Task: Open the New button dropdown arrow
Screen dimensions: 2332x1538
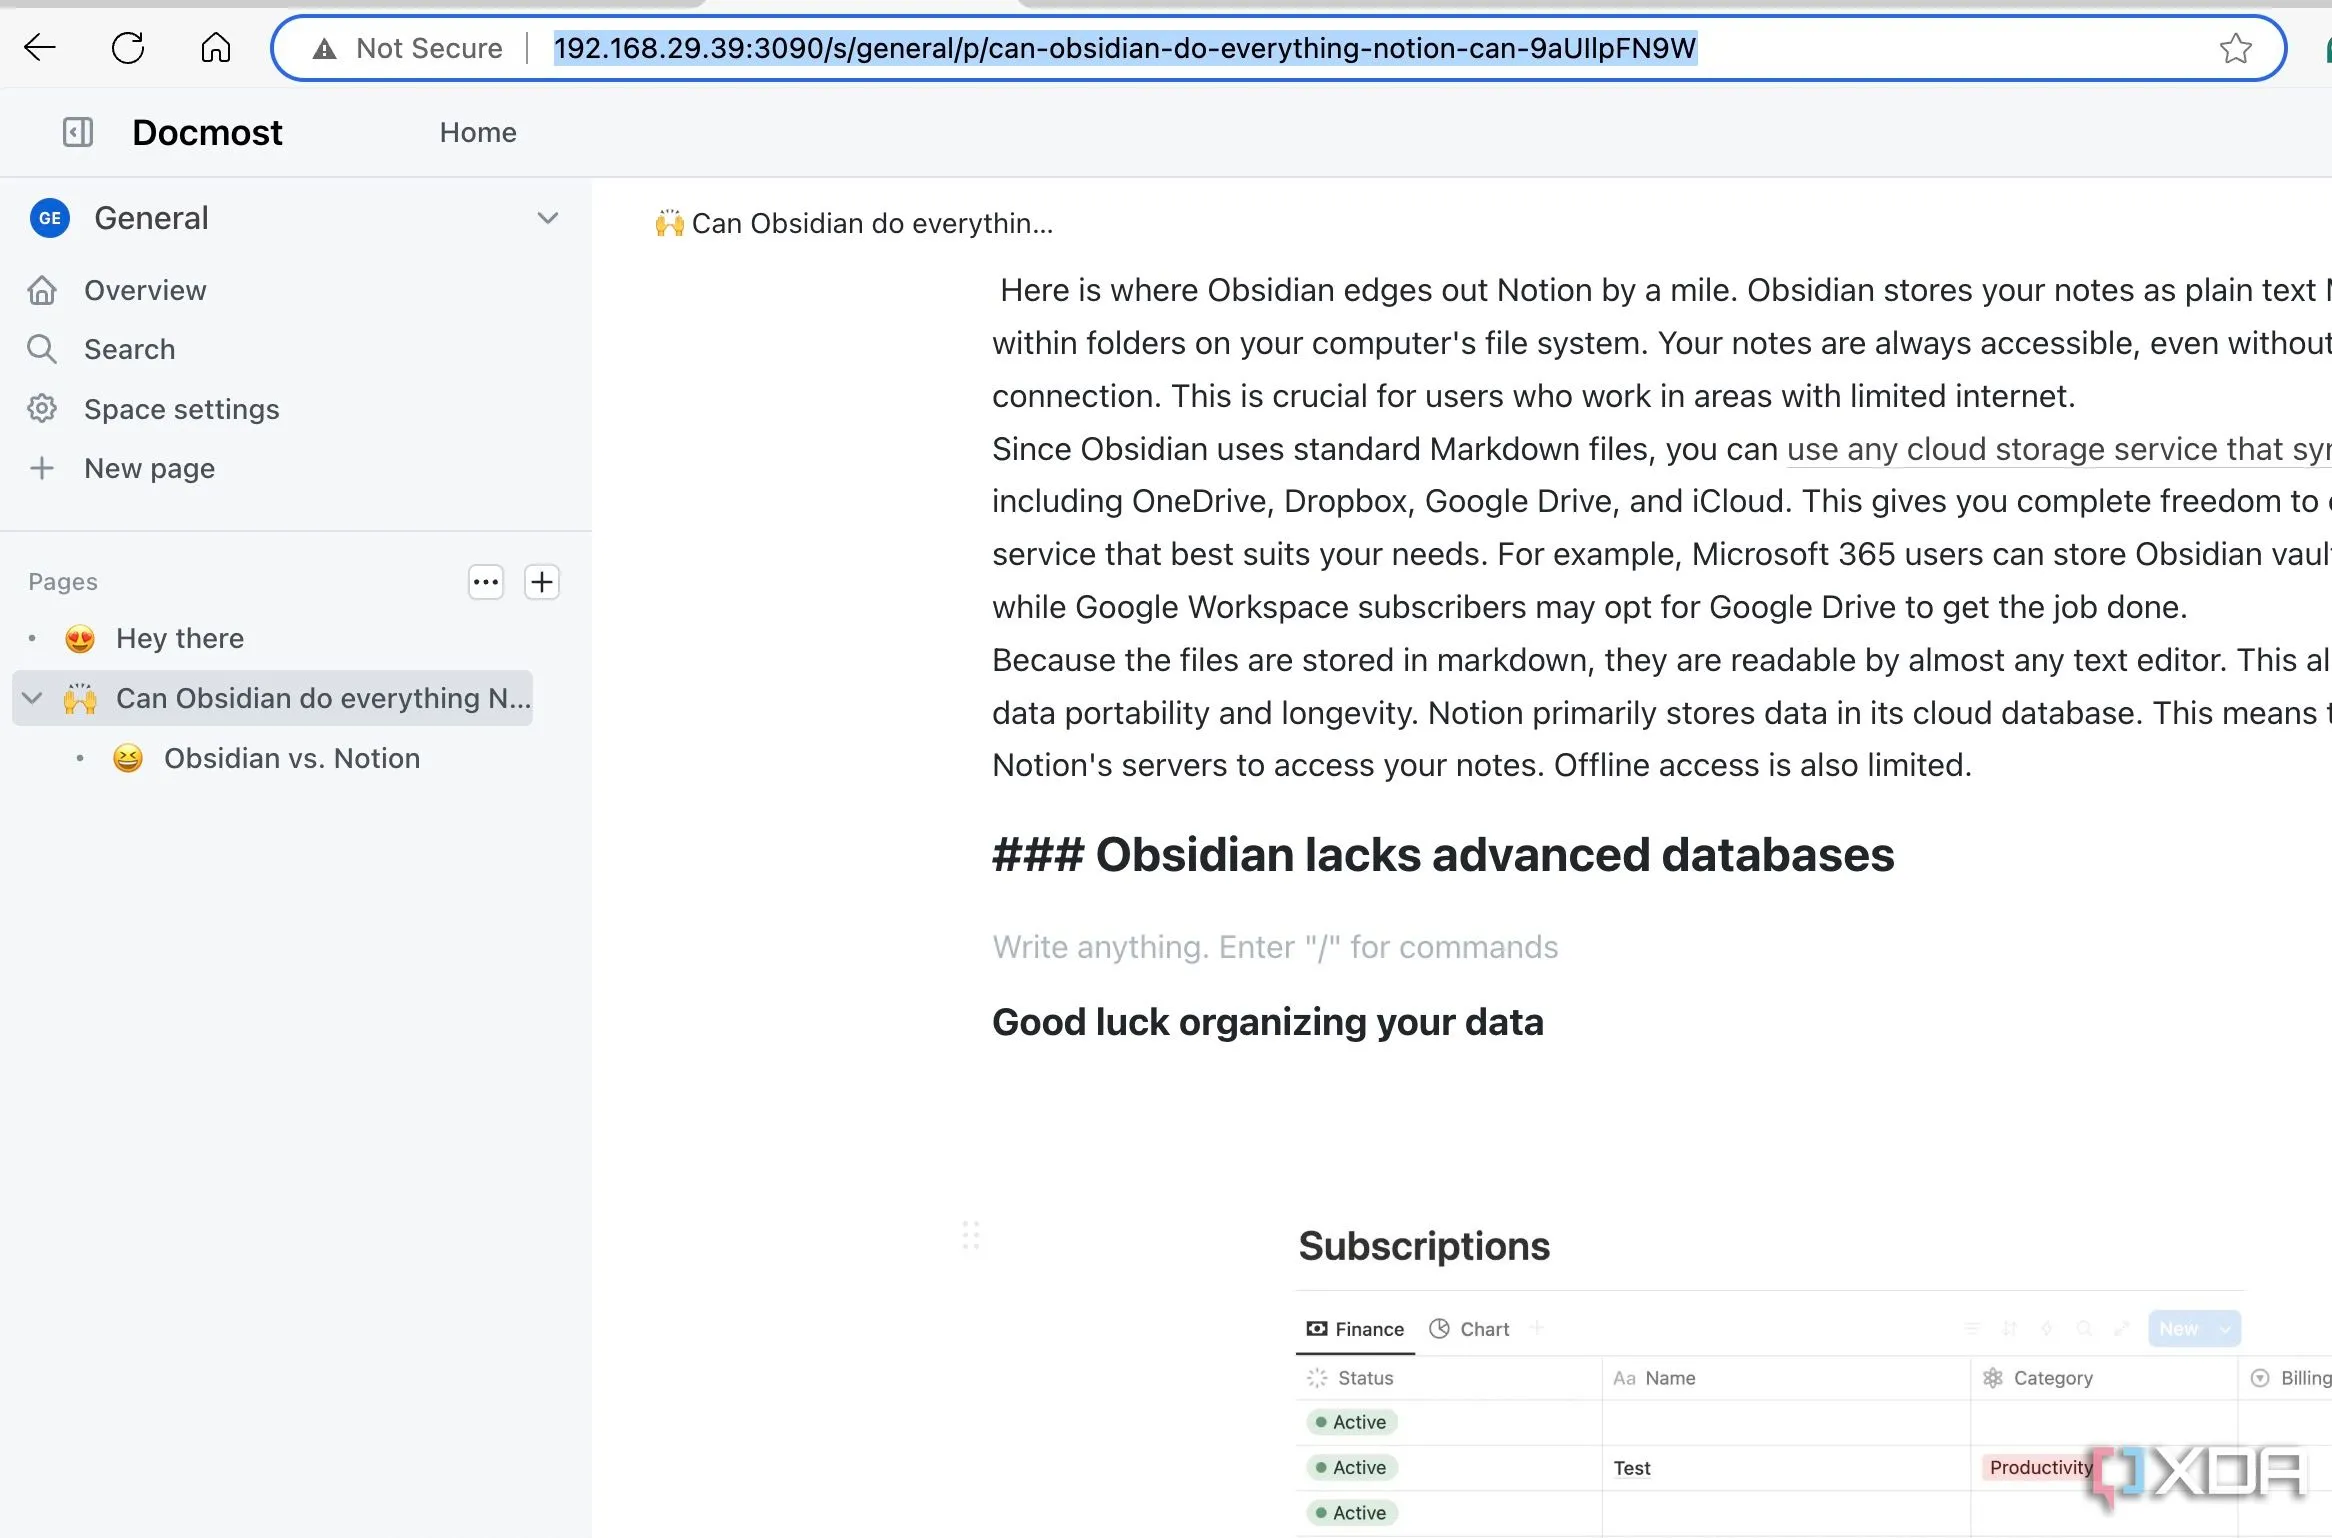Action: point(2225,1329)
